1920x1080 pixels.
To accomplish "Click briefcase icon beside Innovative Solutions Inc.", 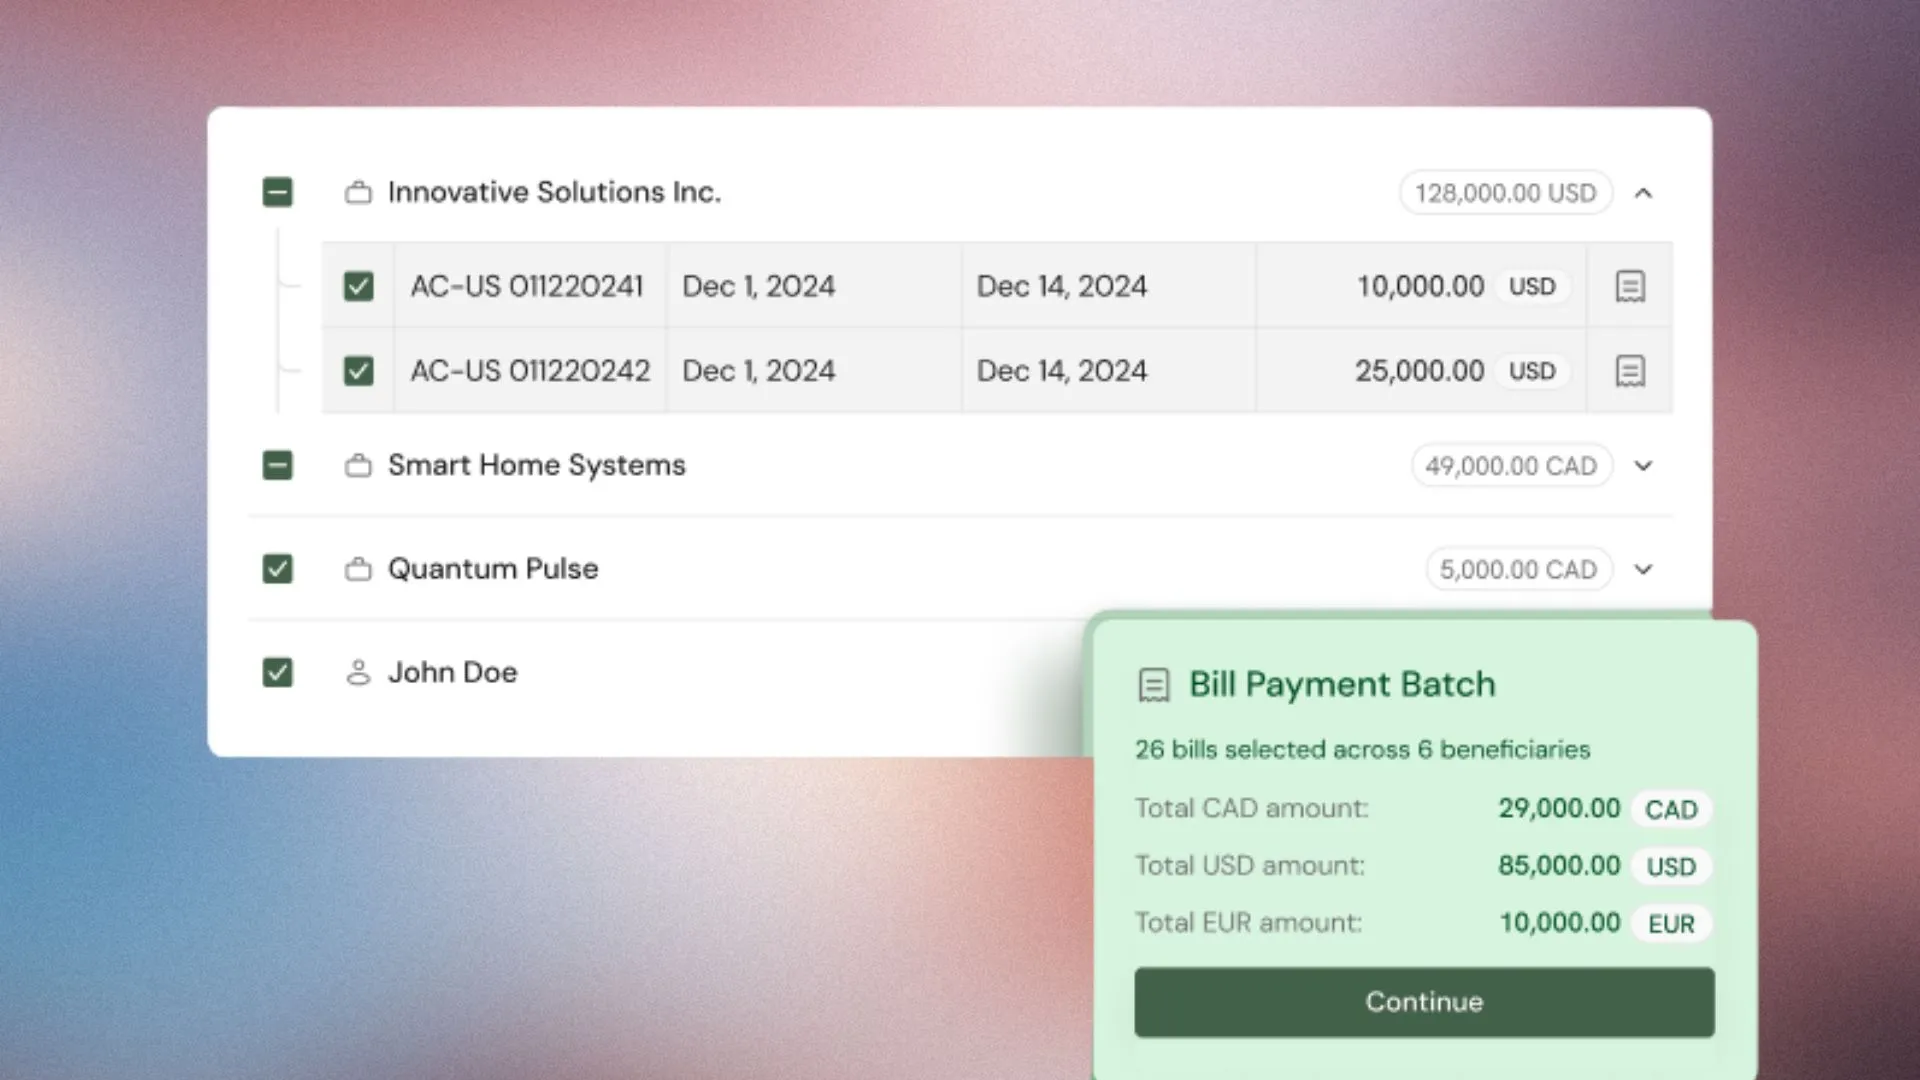I will (x=358, y=192).
